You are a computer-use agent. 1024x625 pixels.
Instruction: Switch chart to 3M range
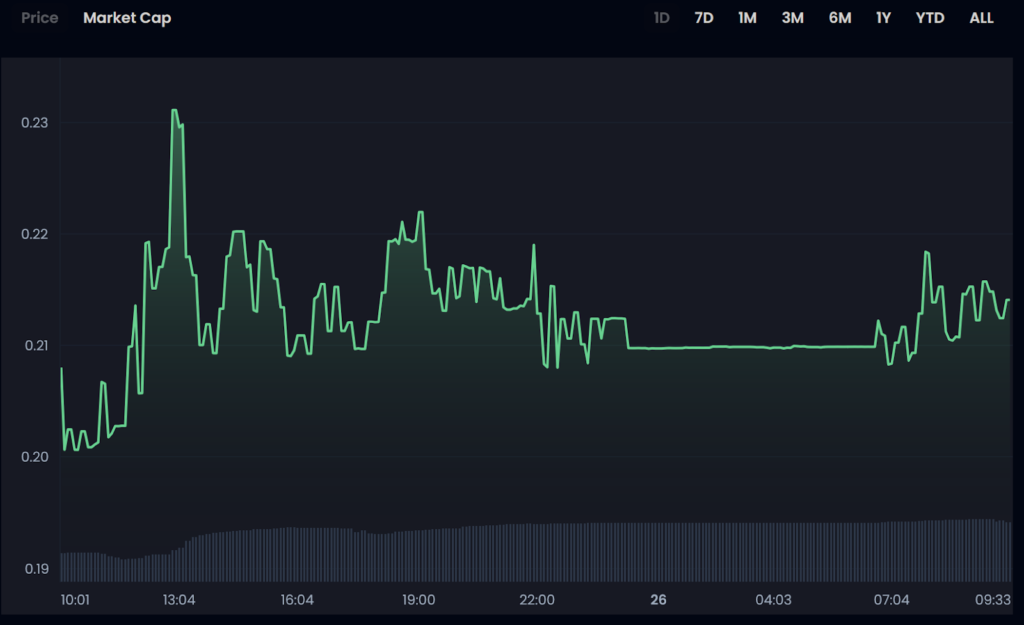(x=792, y=18)
